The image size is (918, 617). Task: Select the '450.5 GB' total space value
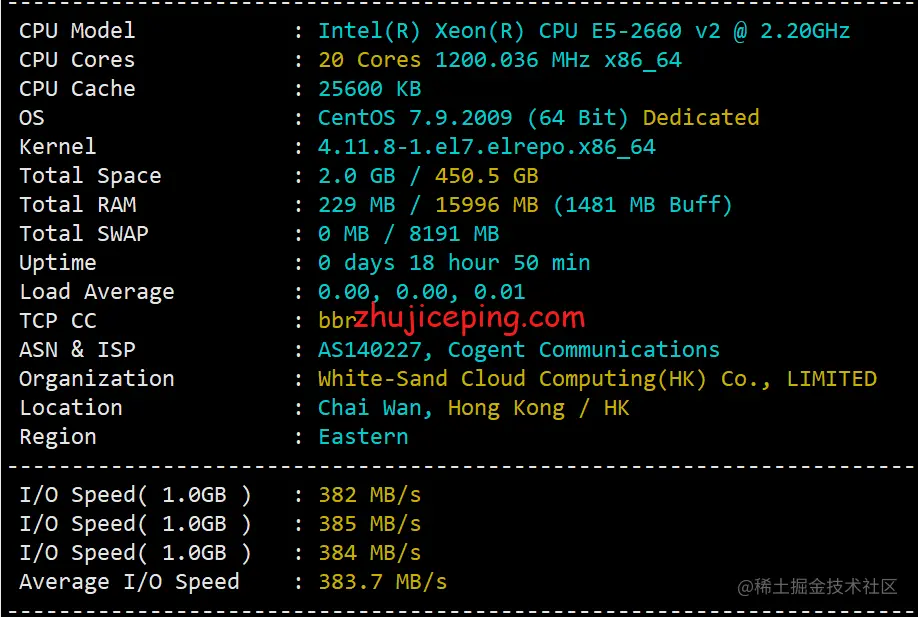coord(487,176)
